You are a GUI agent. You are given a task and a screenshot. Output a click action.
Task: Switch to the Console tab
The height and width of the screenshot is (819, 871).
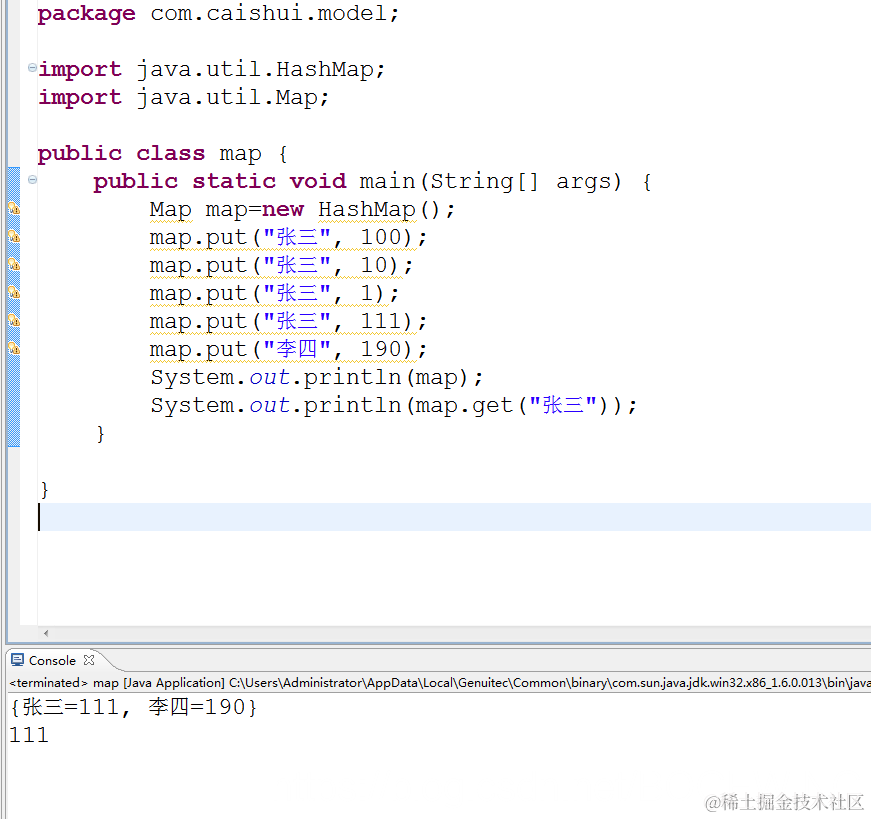click(52, 661)
